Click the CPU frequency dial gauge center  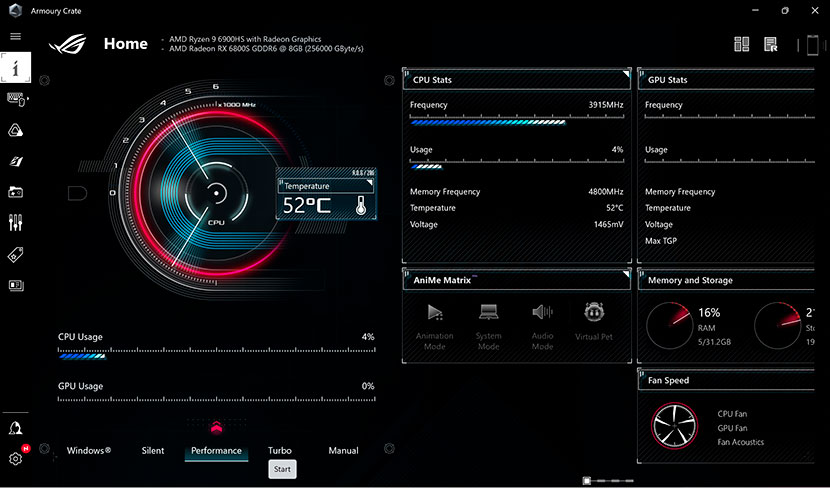click(x=216, y=193)
